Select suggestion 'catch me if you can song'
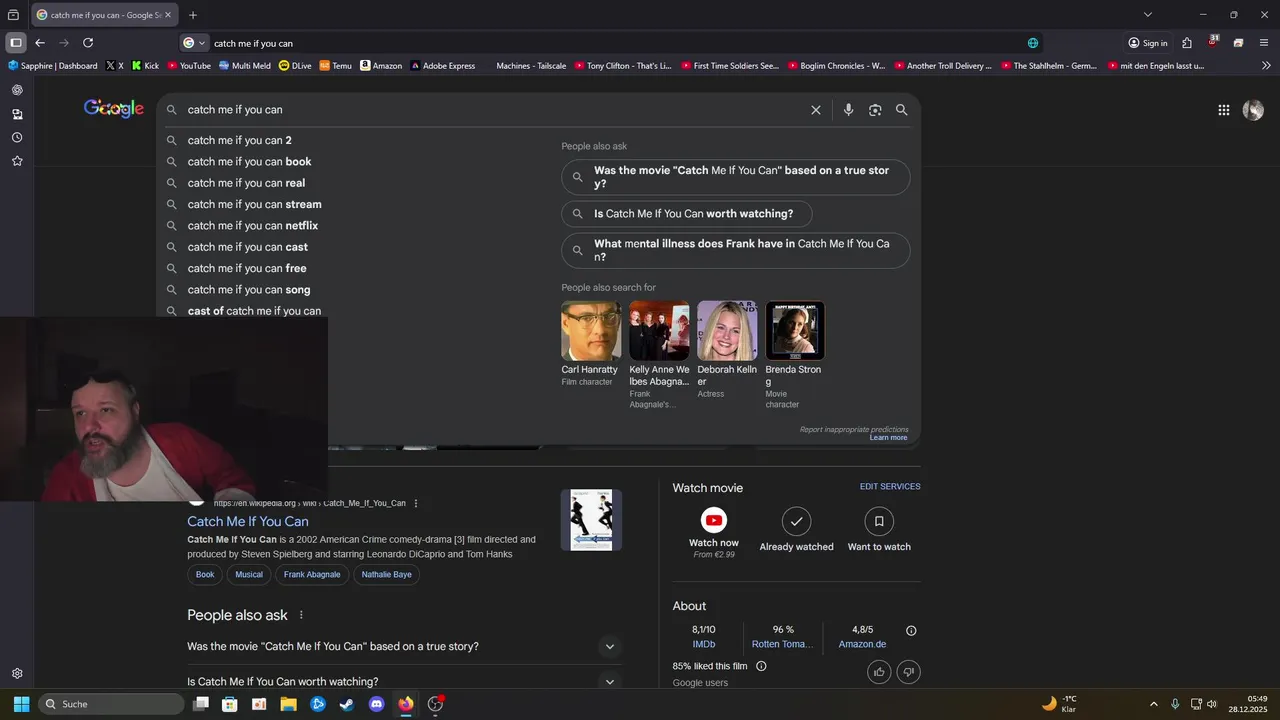This screenshot has width=1280, height=720. [248, 290]
